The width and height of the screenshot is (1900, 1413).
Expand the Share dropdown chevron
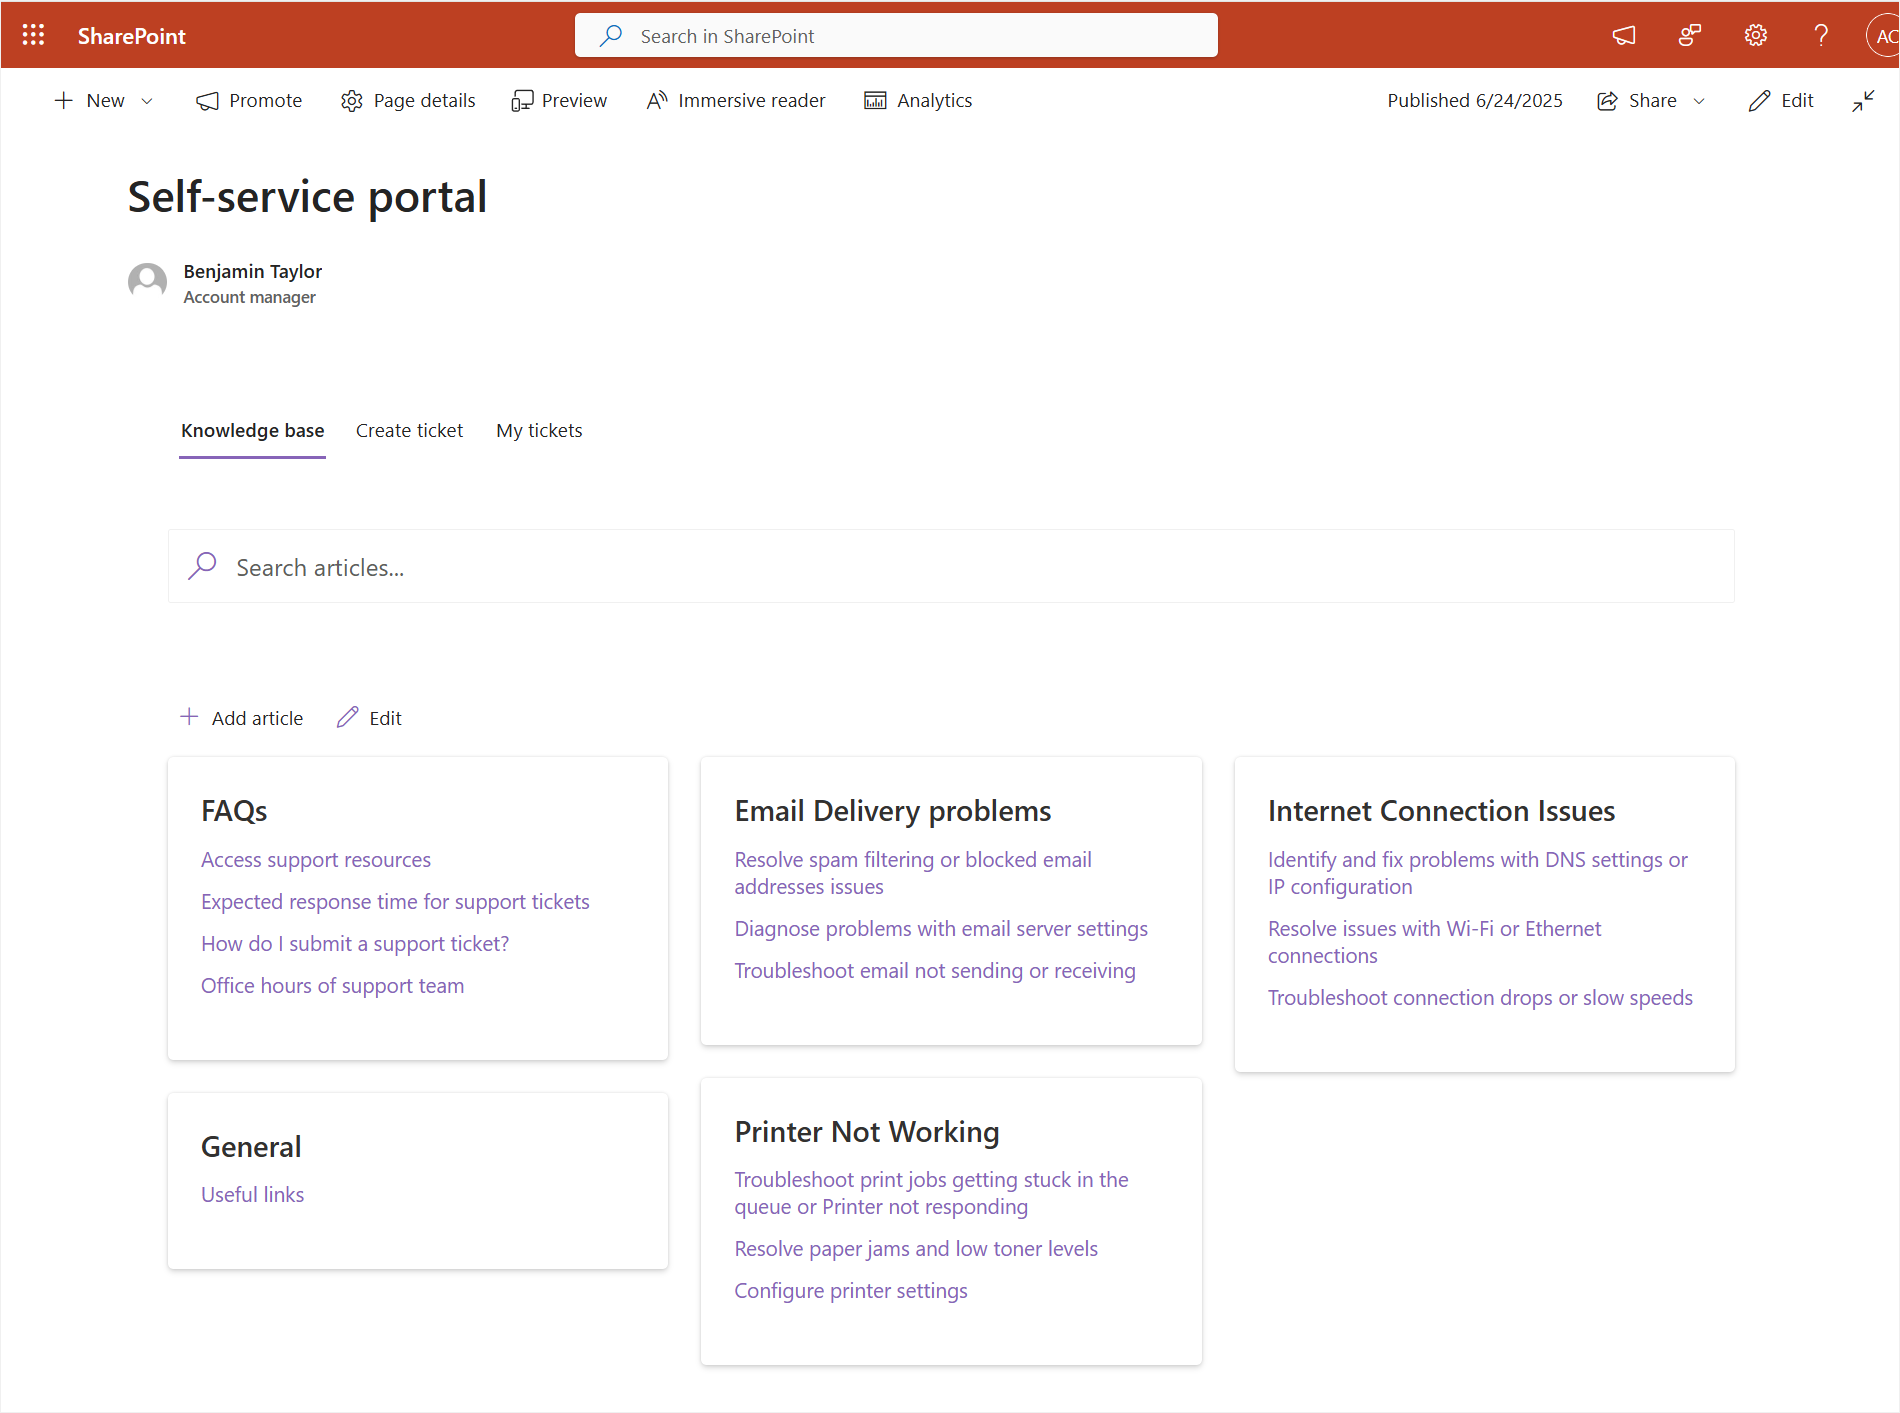tap(1699, 101)
